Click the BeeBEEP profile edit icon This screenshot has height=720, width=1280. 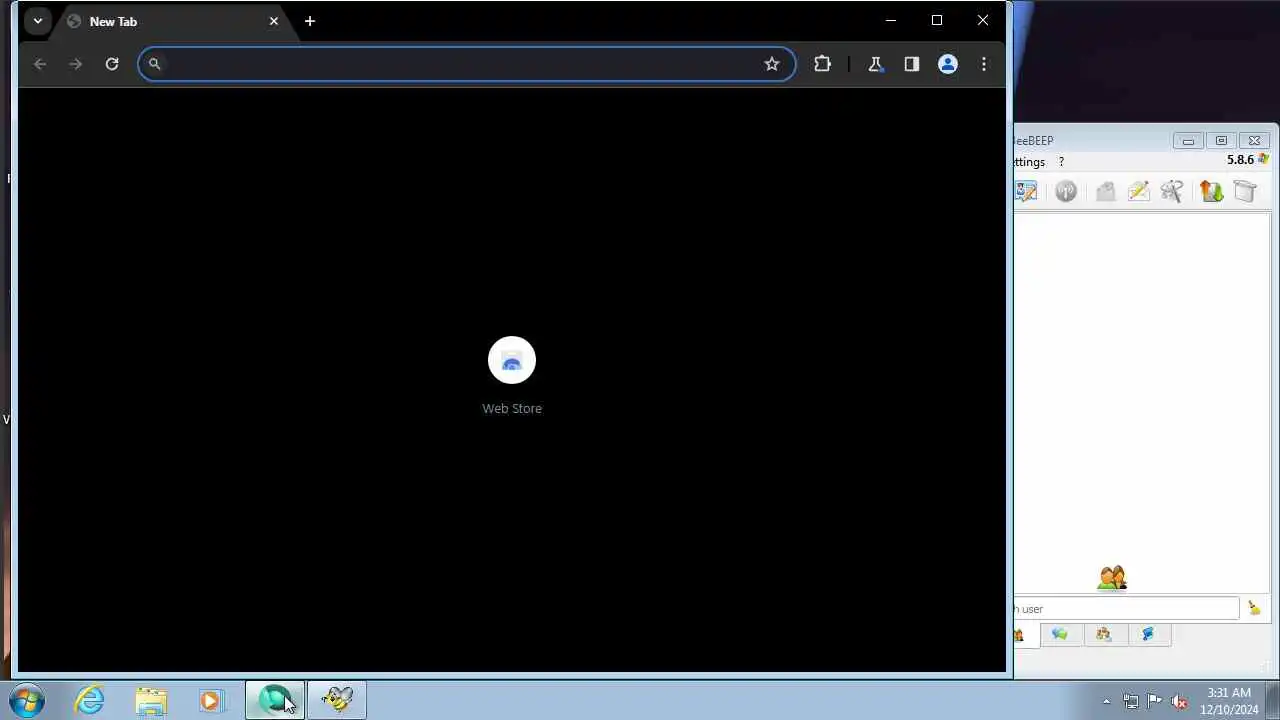tap(1026, 191)
